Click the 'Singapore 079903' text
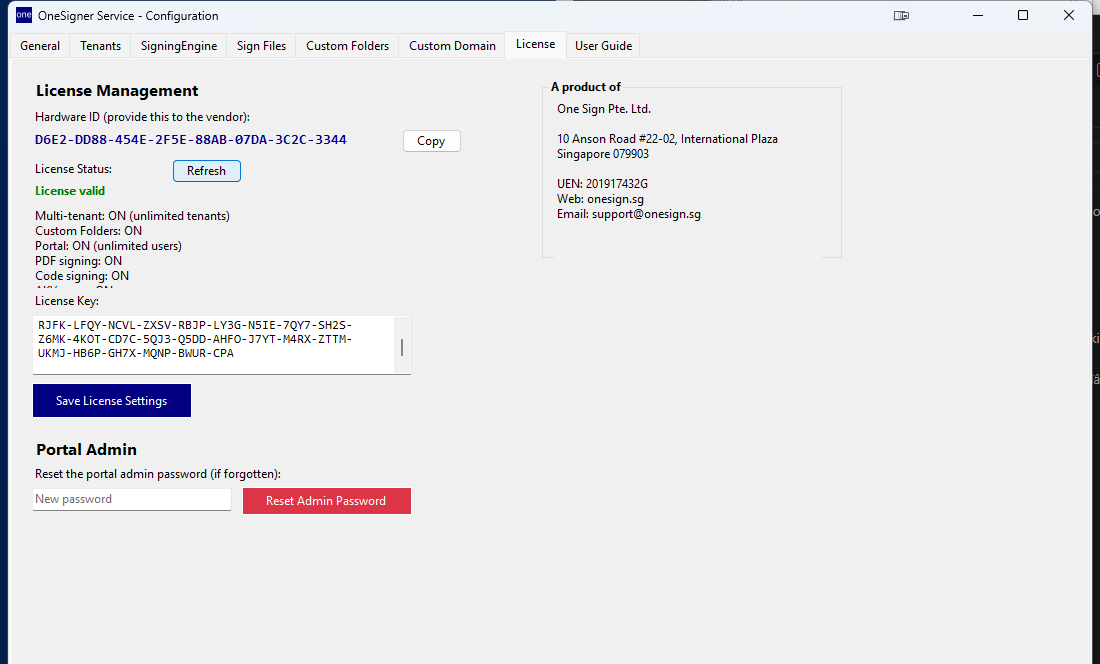Image resolution: width=1100 pixels, height=664 pixels. click(603, 154)
